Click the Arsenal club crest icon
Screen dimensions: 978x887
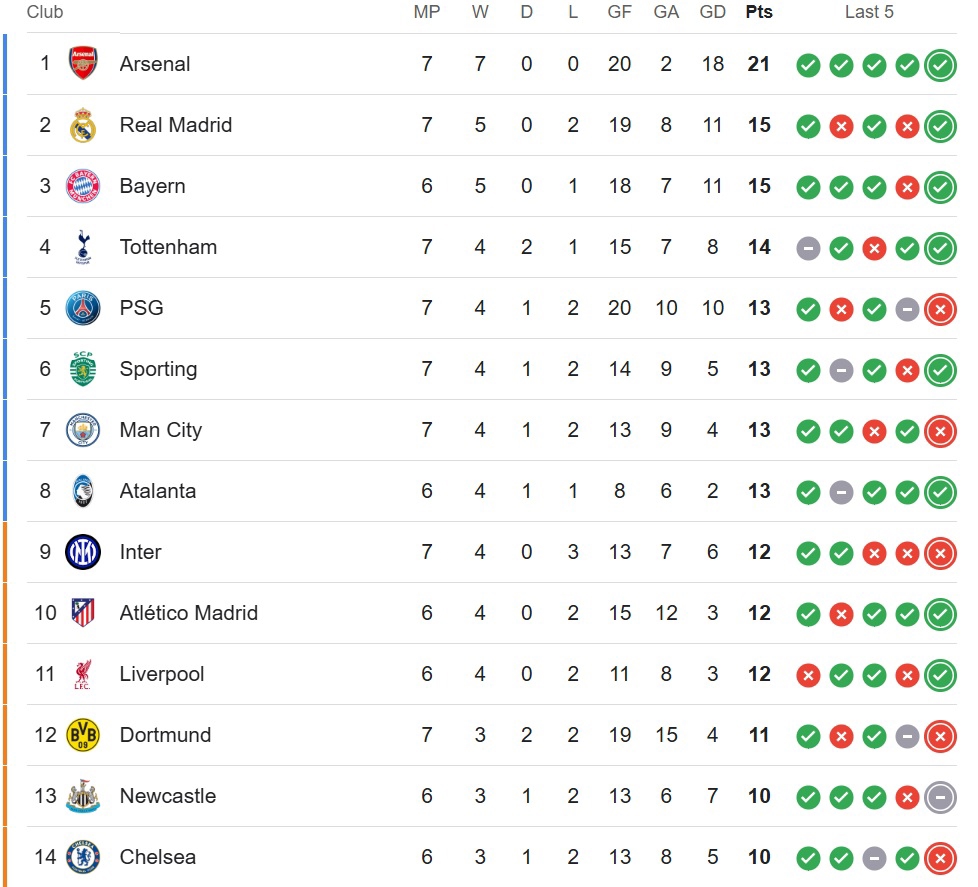point(83,64)
